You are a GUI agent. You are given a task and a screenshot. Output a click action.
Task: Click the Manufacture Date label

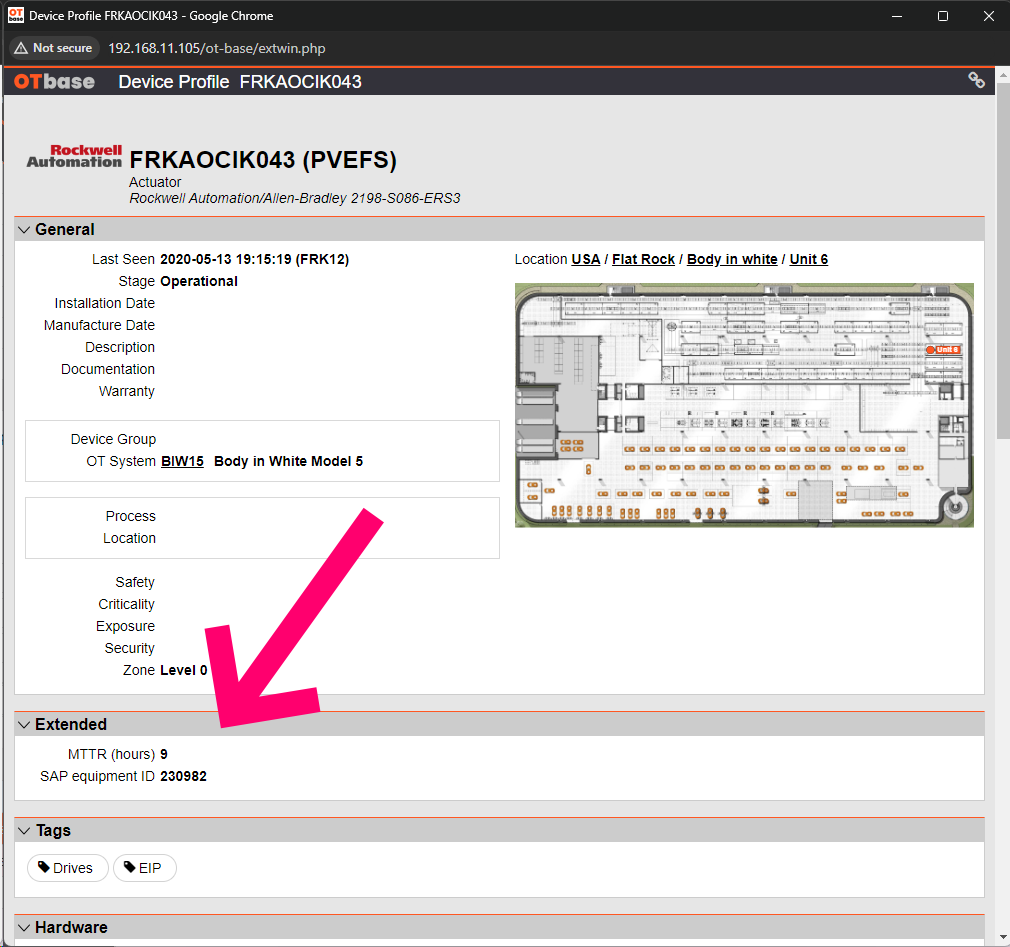click(99, 325)
